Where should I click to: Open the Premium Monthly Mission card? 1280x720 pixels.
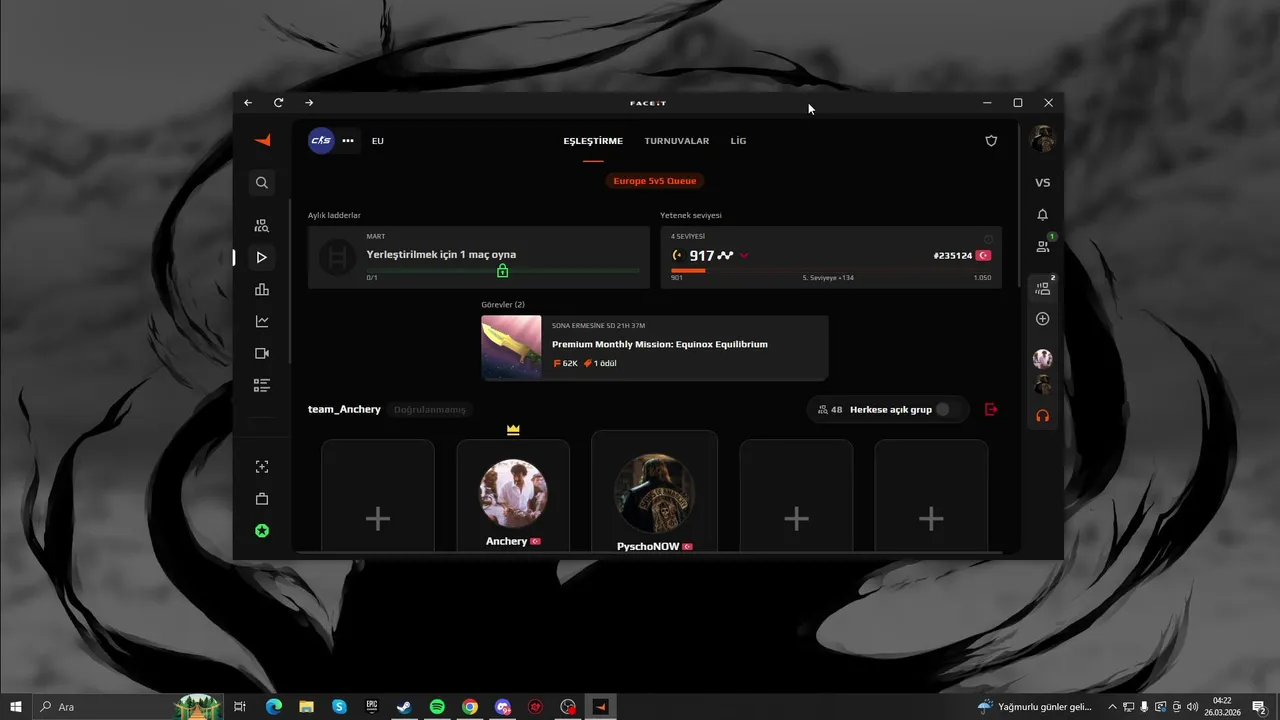655,348
